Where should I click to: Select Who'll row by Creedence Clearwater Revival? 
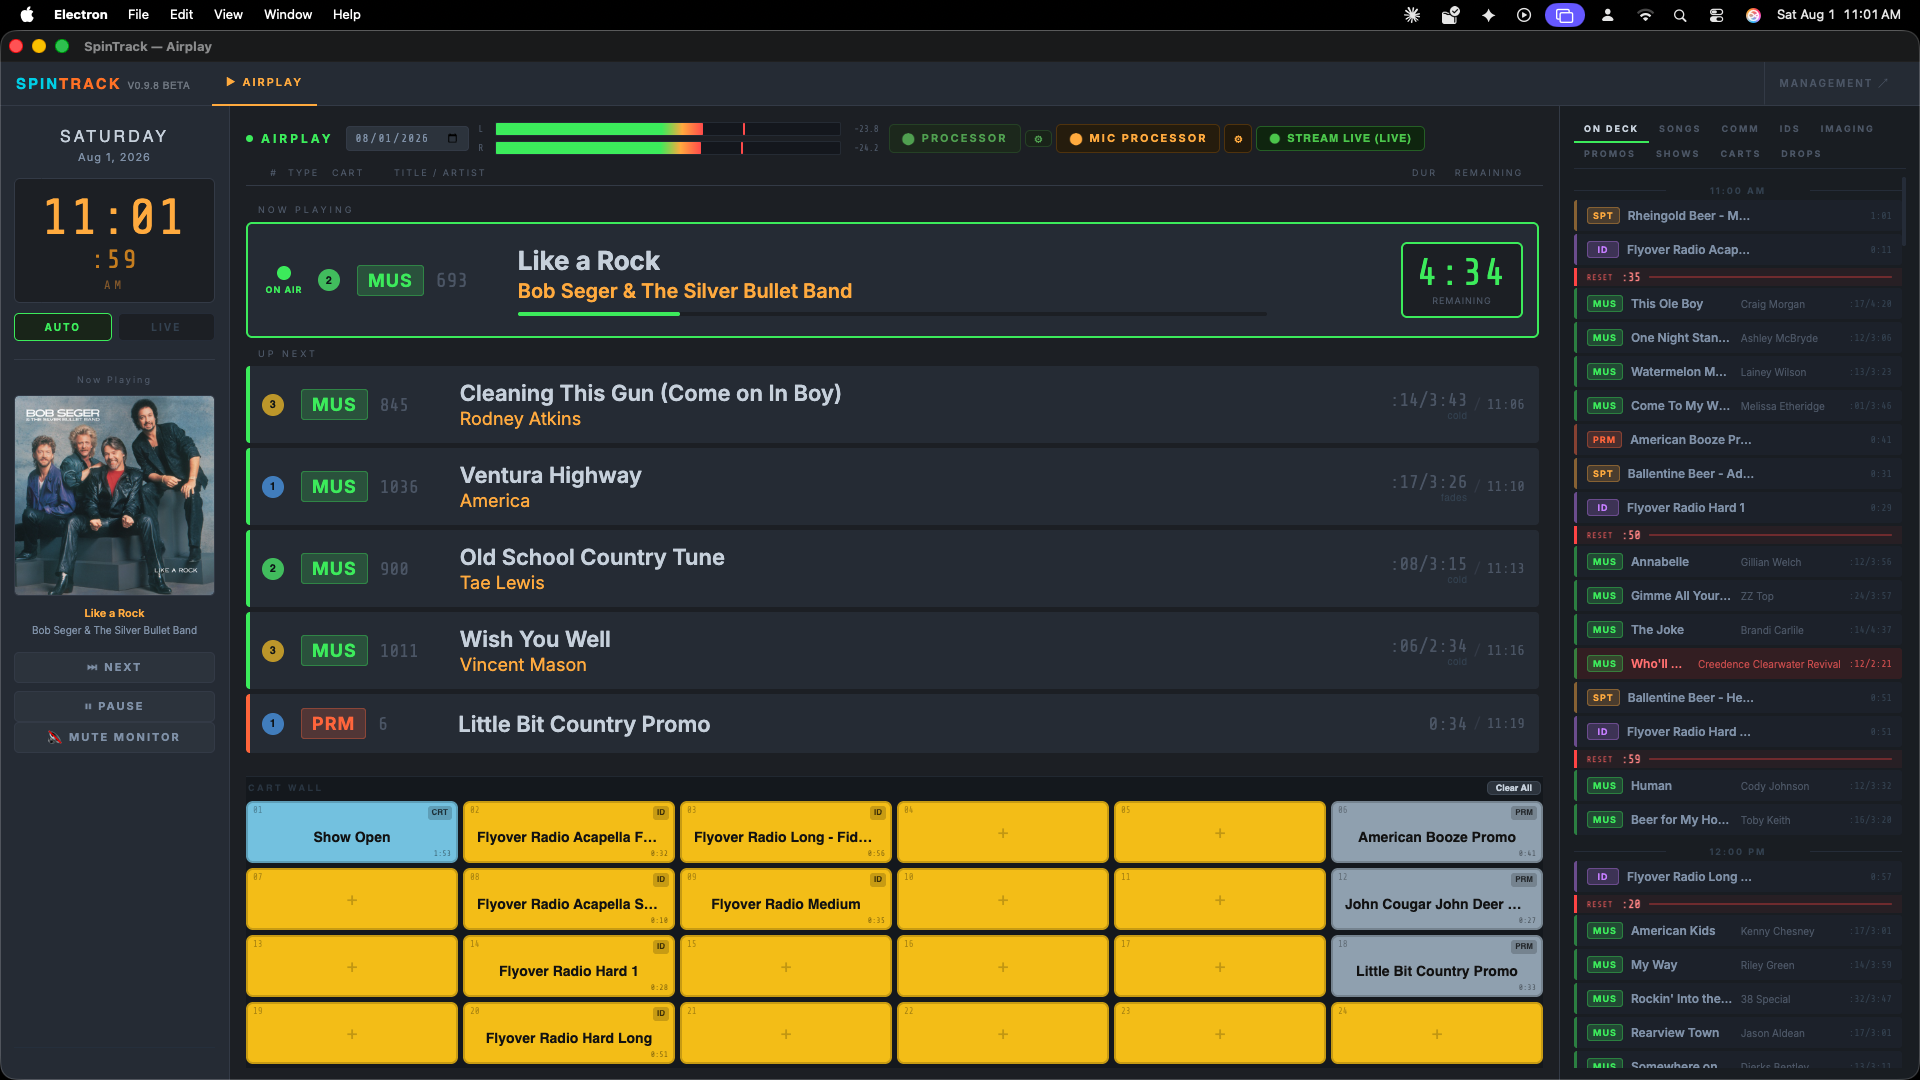1738,664
